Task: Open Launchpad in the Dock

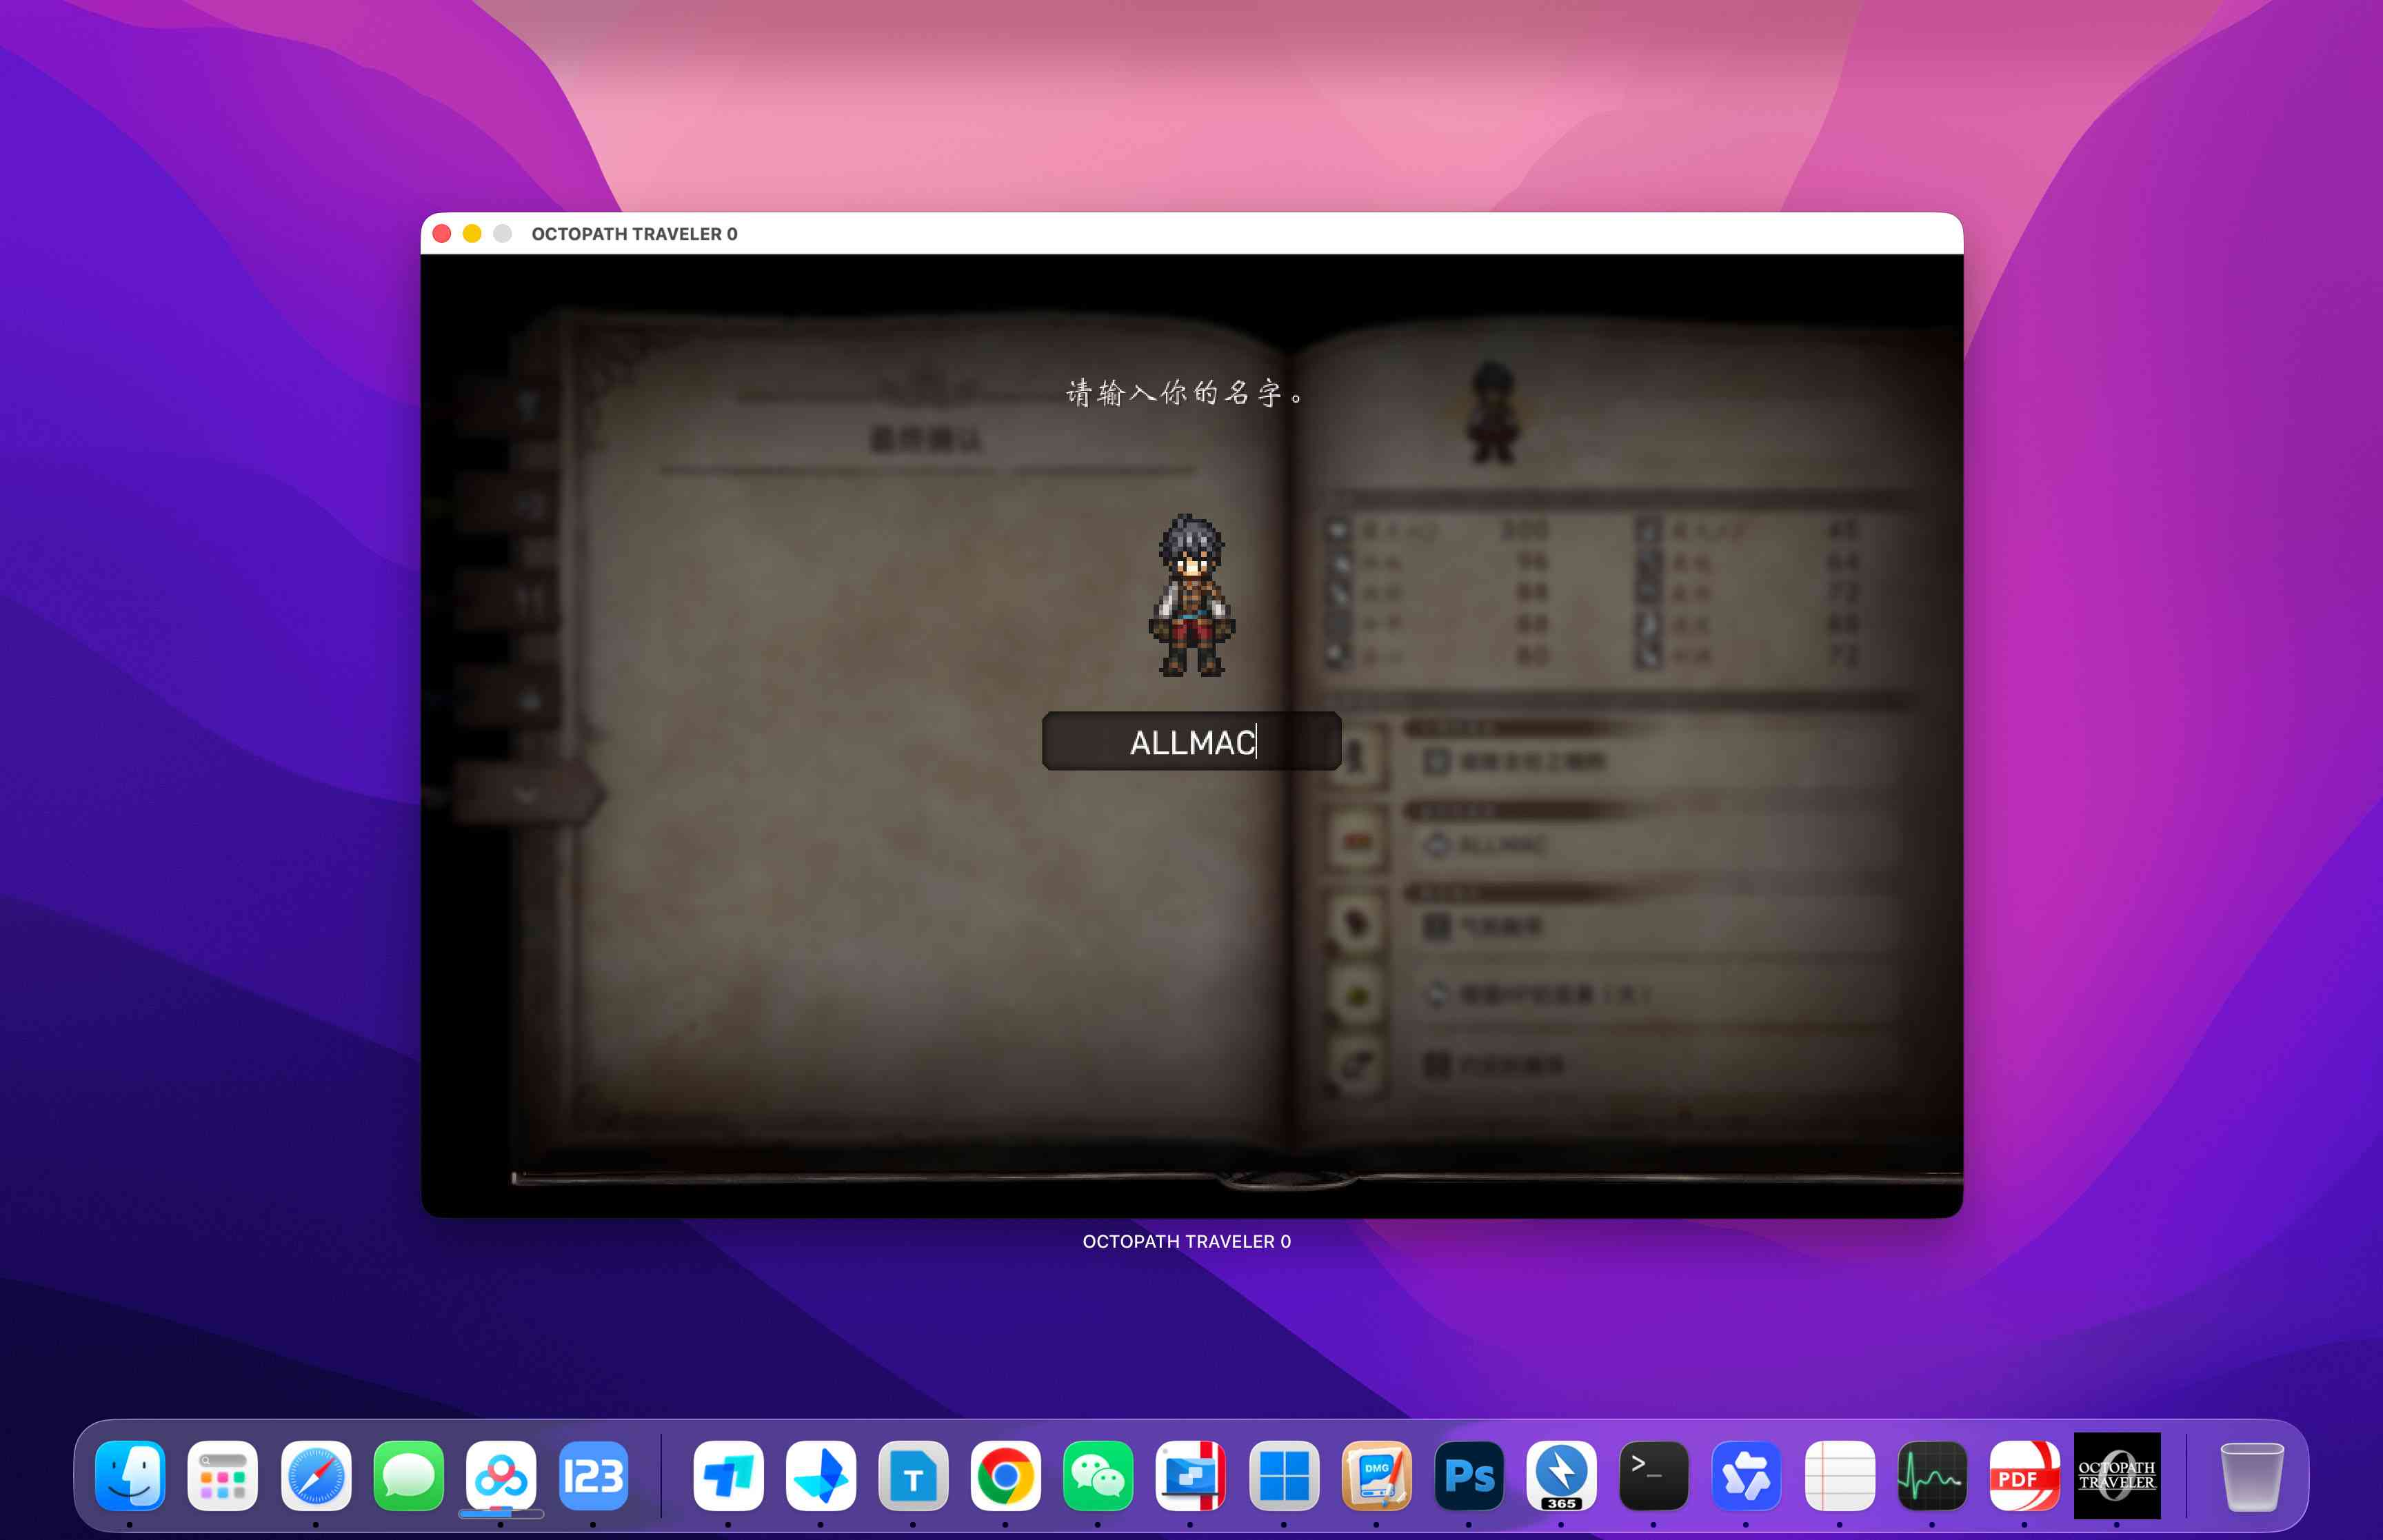Action: coord(222,1476)
